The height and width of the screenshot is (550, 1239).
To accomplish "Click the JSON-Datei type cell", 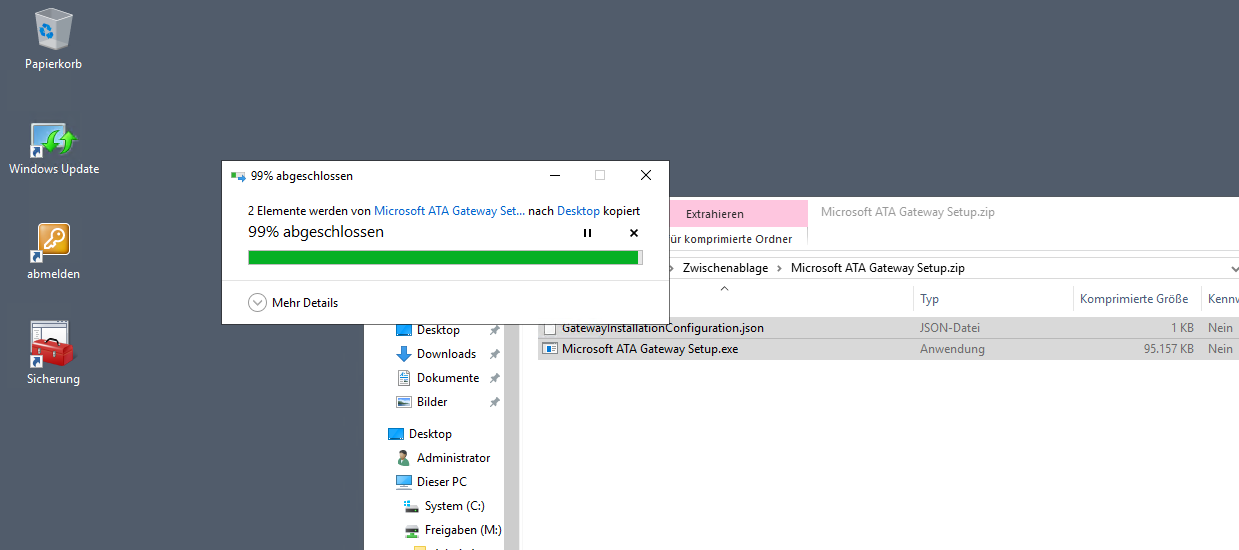I will click(950, 327).
